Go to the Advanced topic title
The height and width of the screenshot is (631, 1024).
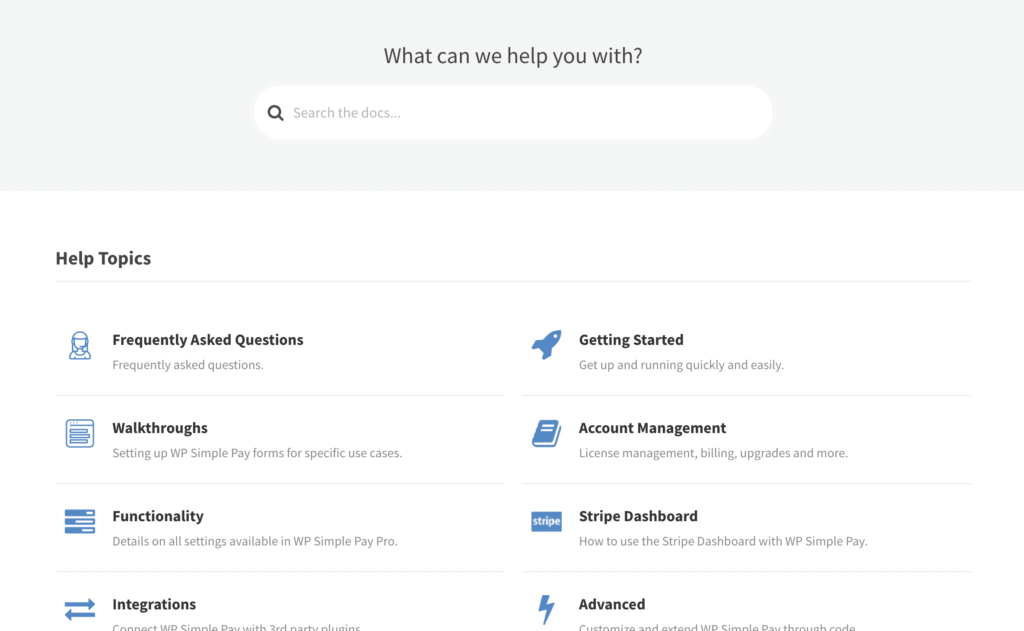click(612, 604)
